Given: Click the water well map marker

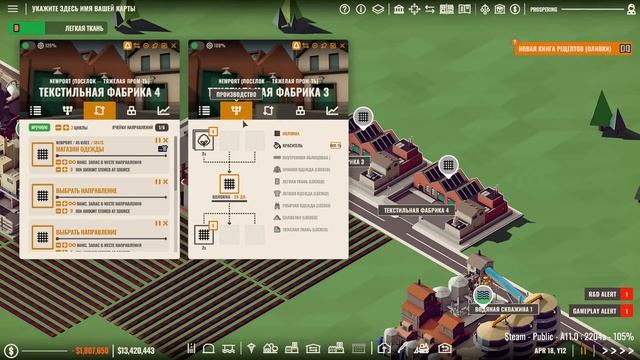Looking at the screenshot, I should click(483, 295).
